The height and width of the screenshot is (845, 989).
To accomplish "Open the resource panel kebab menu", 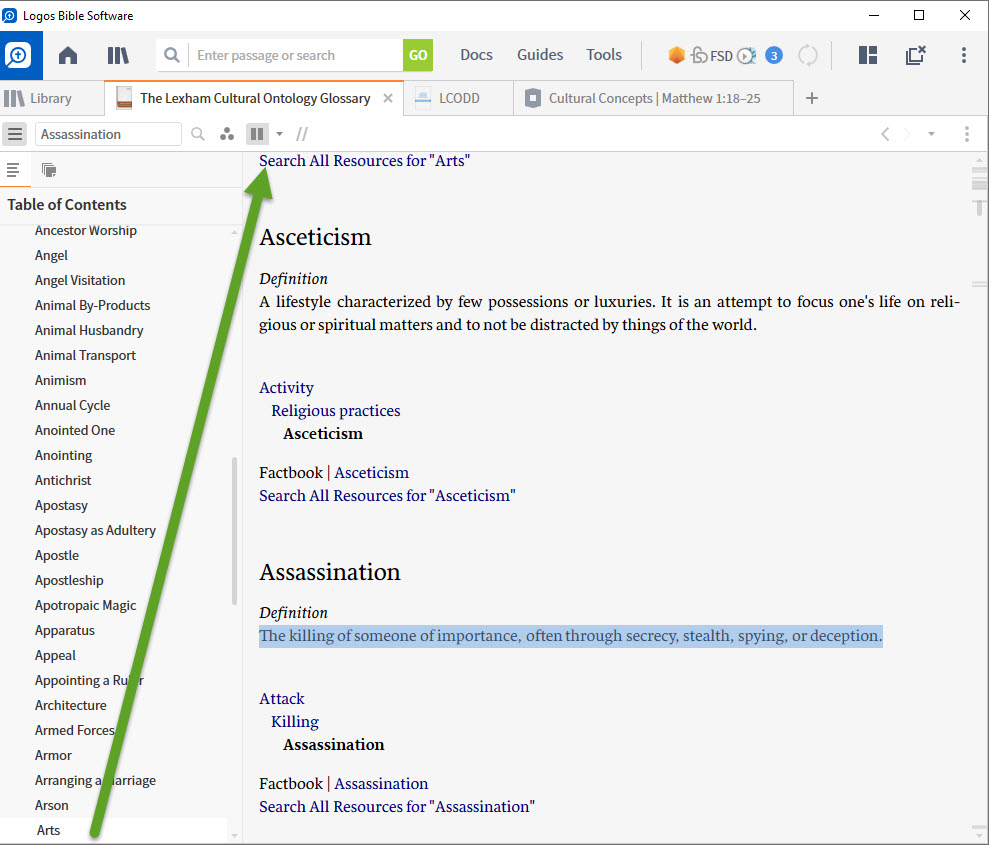I will pyautogui.click(x=966, y=134).
